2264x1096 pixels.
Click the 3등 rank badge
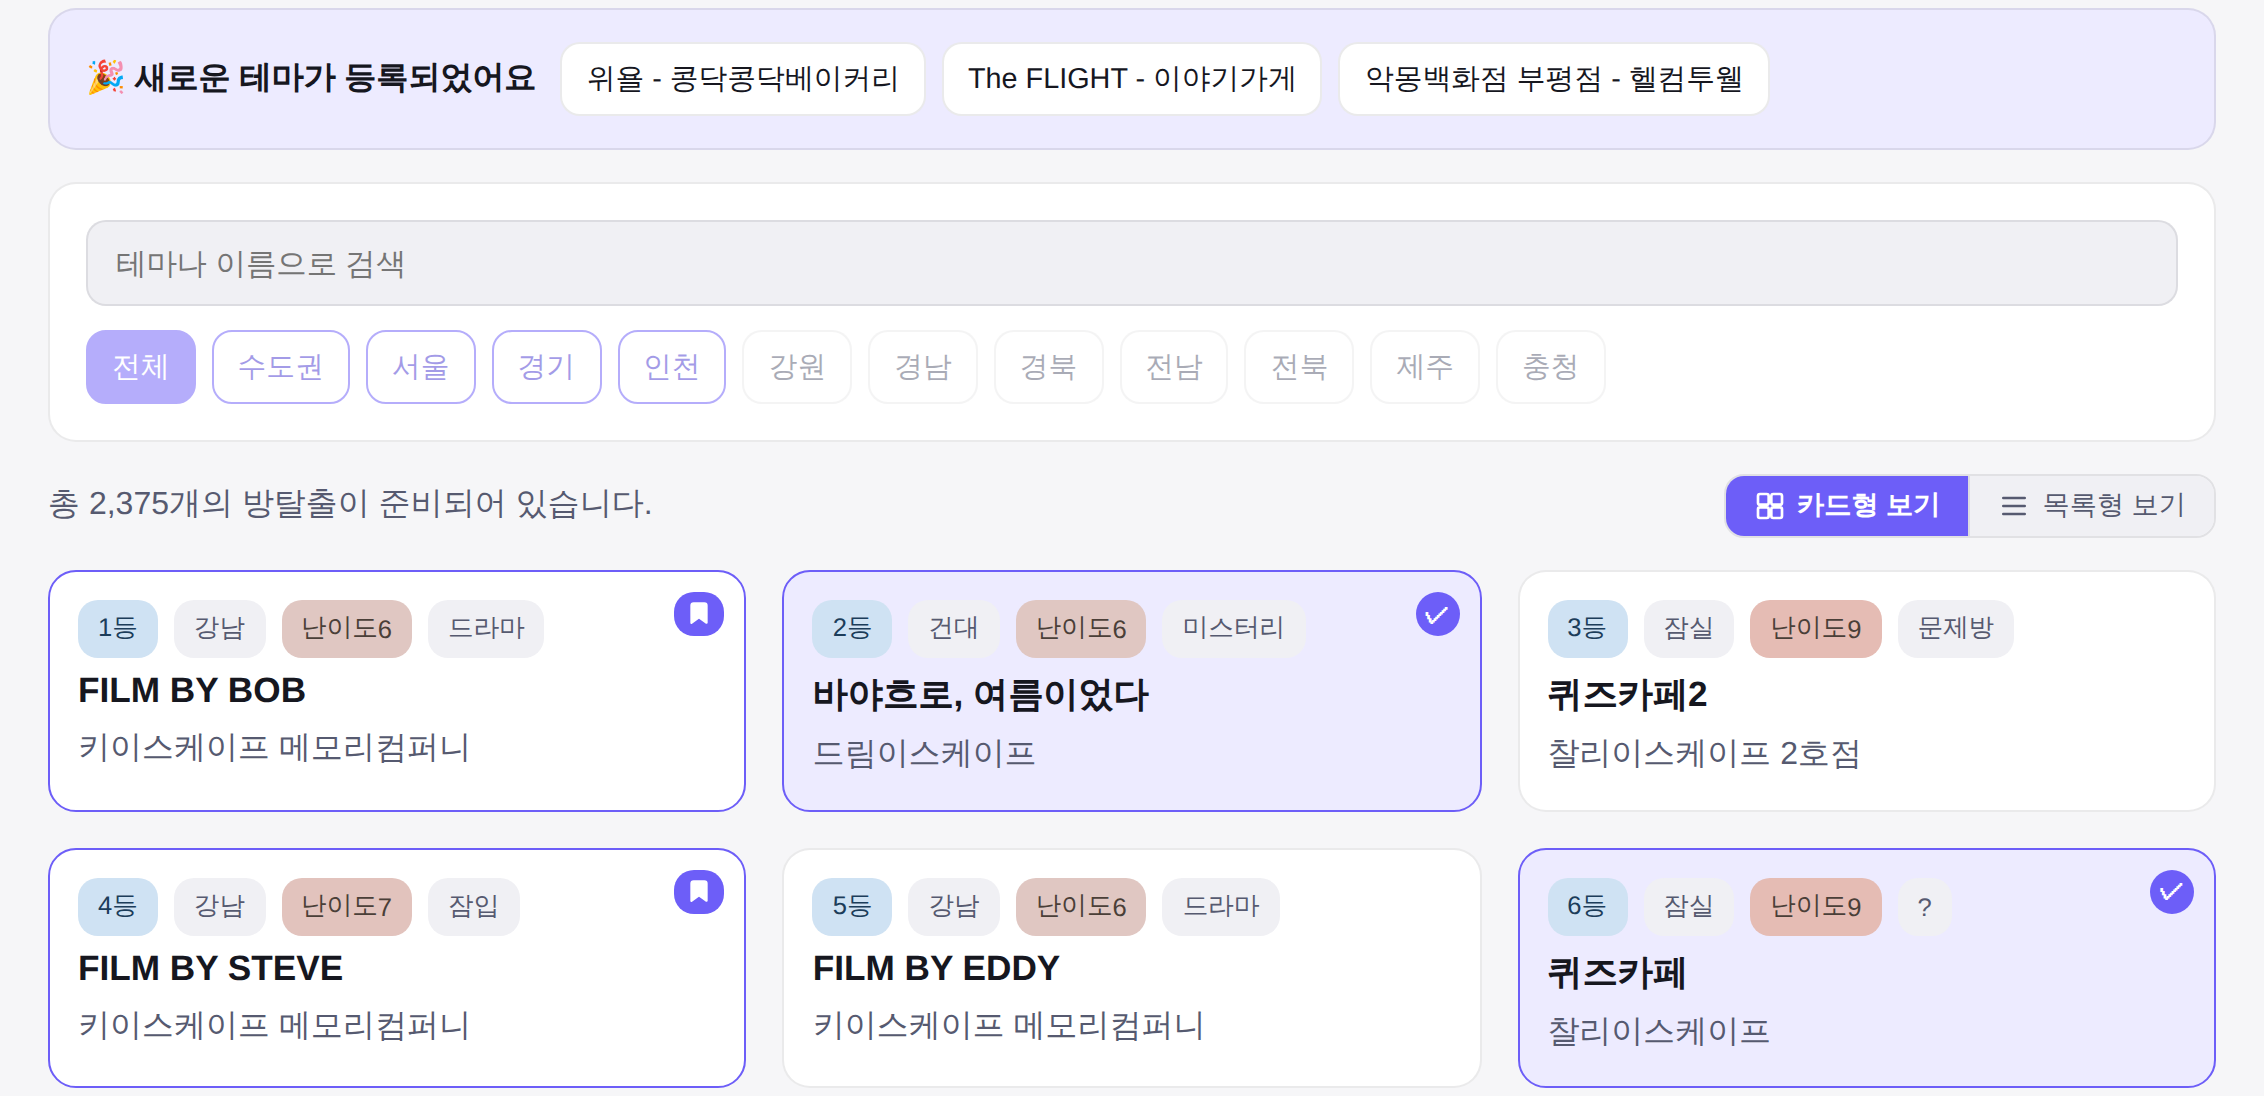[1587, 628]
